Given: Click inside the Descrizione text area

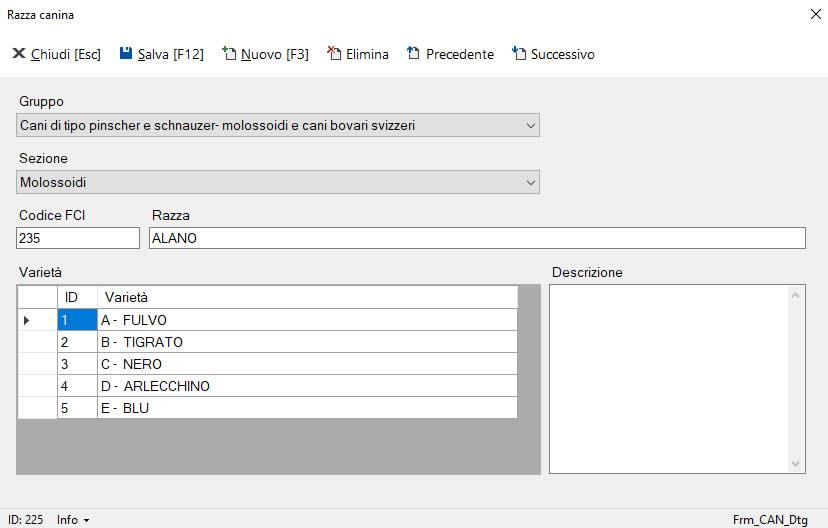Looking at the screenshot, I should pos(668,378).
